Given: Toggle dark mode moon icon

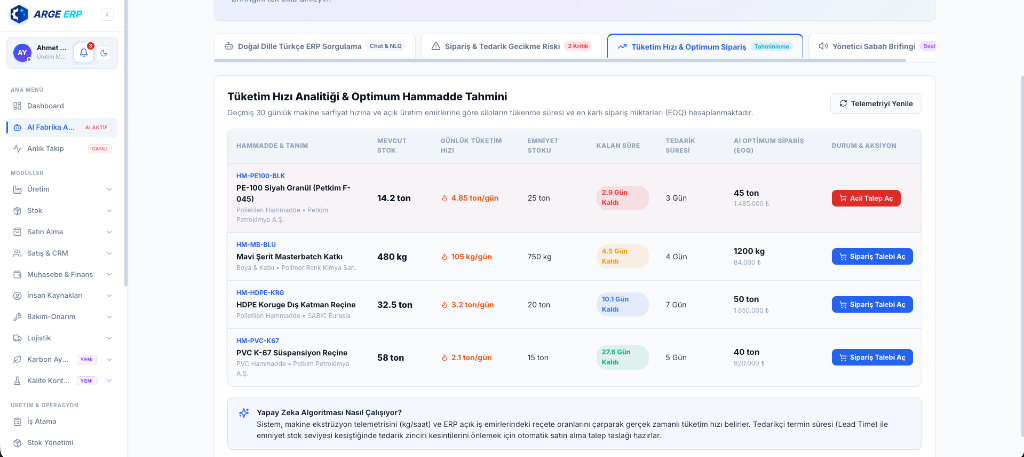Looking at the screenshot, I should tap(104, 53).
